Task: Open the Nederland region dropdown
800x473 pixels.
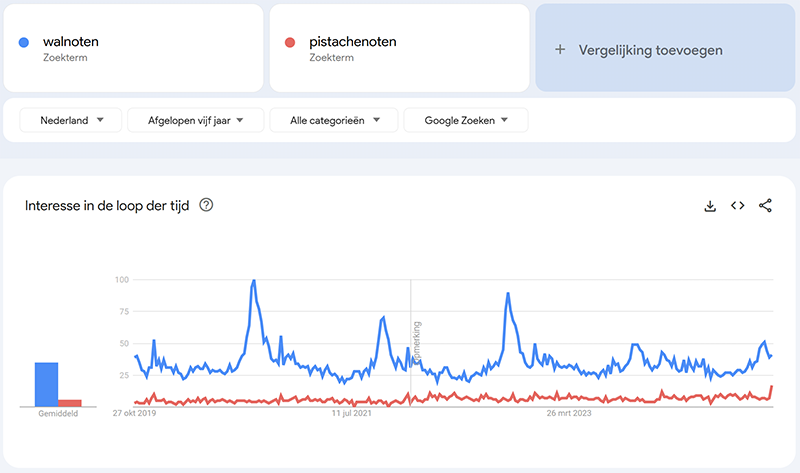Action: pos(71,120)
